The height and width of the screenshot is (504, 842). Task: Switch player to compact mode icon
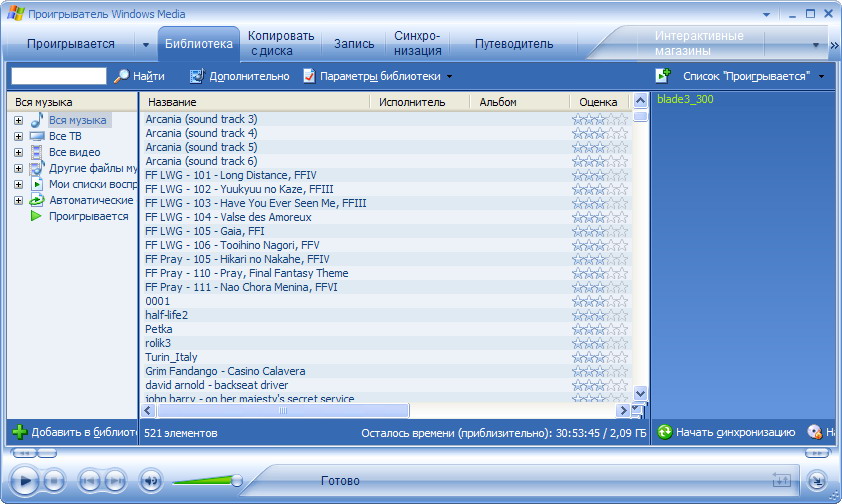[x=817, y=480]
